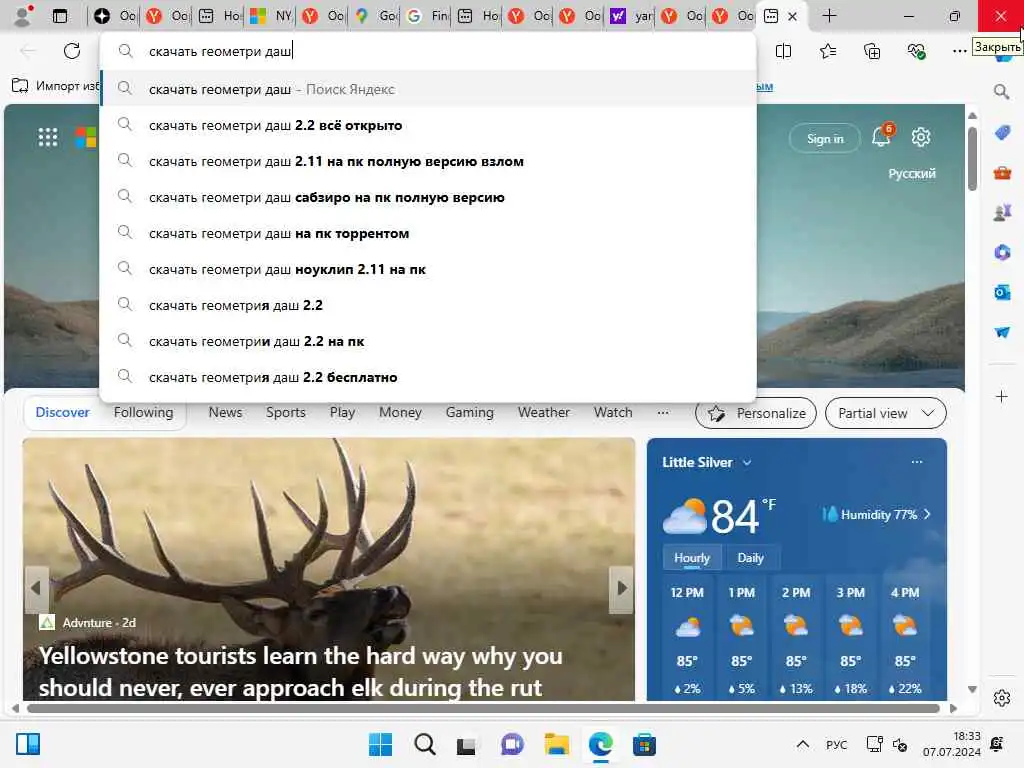Open the MSN app launcher grid icon
The height and width of the screenshot is (768, 1024).
click(x=48, y=137)
